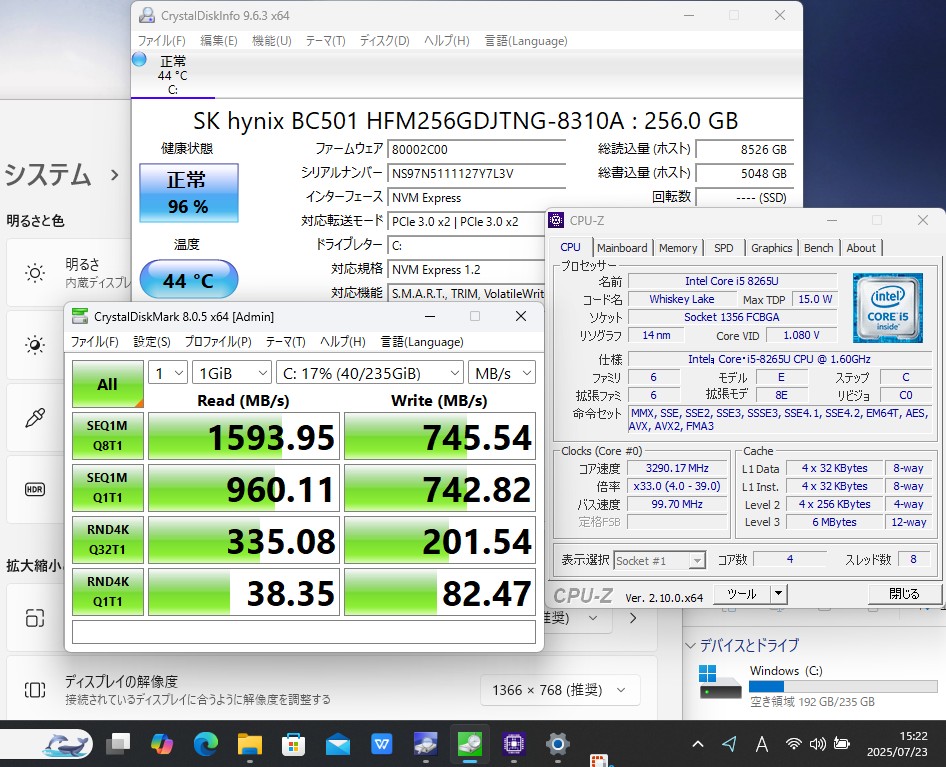Select the CPU tab in CPU-Z
Viewport: 946px width, 767px height.
(570, 247)
